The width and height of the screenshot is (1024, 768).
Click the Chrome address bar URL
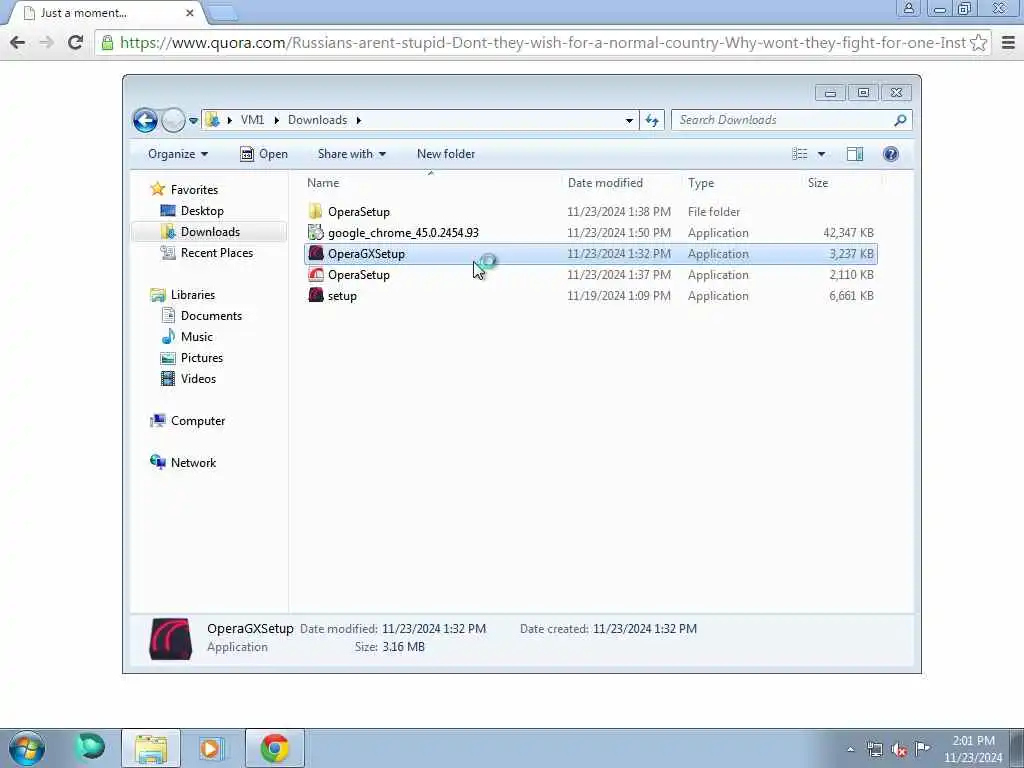[x=542, y=42]
